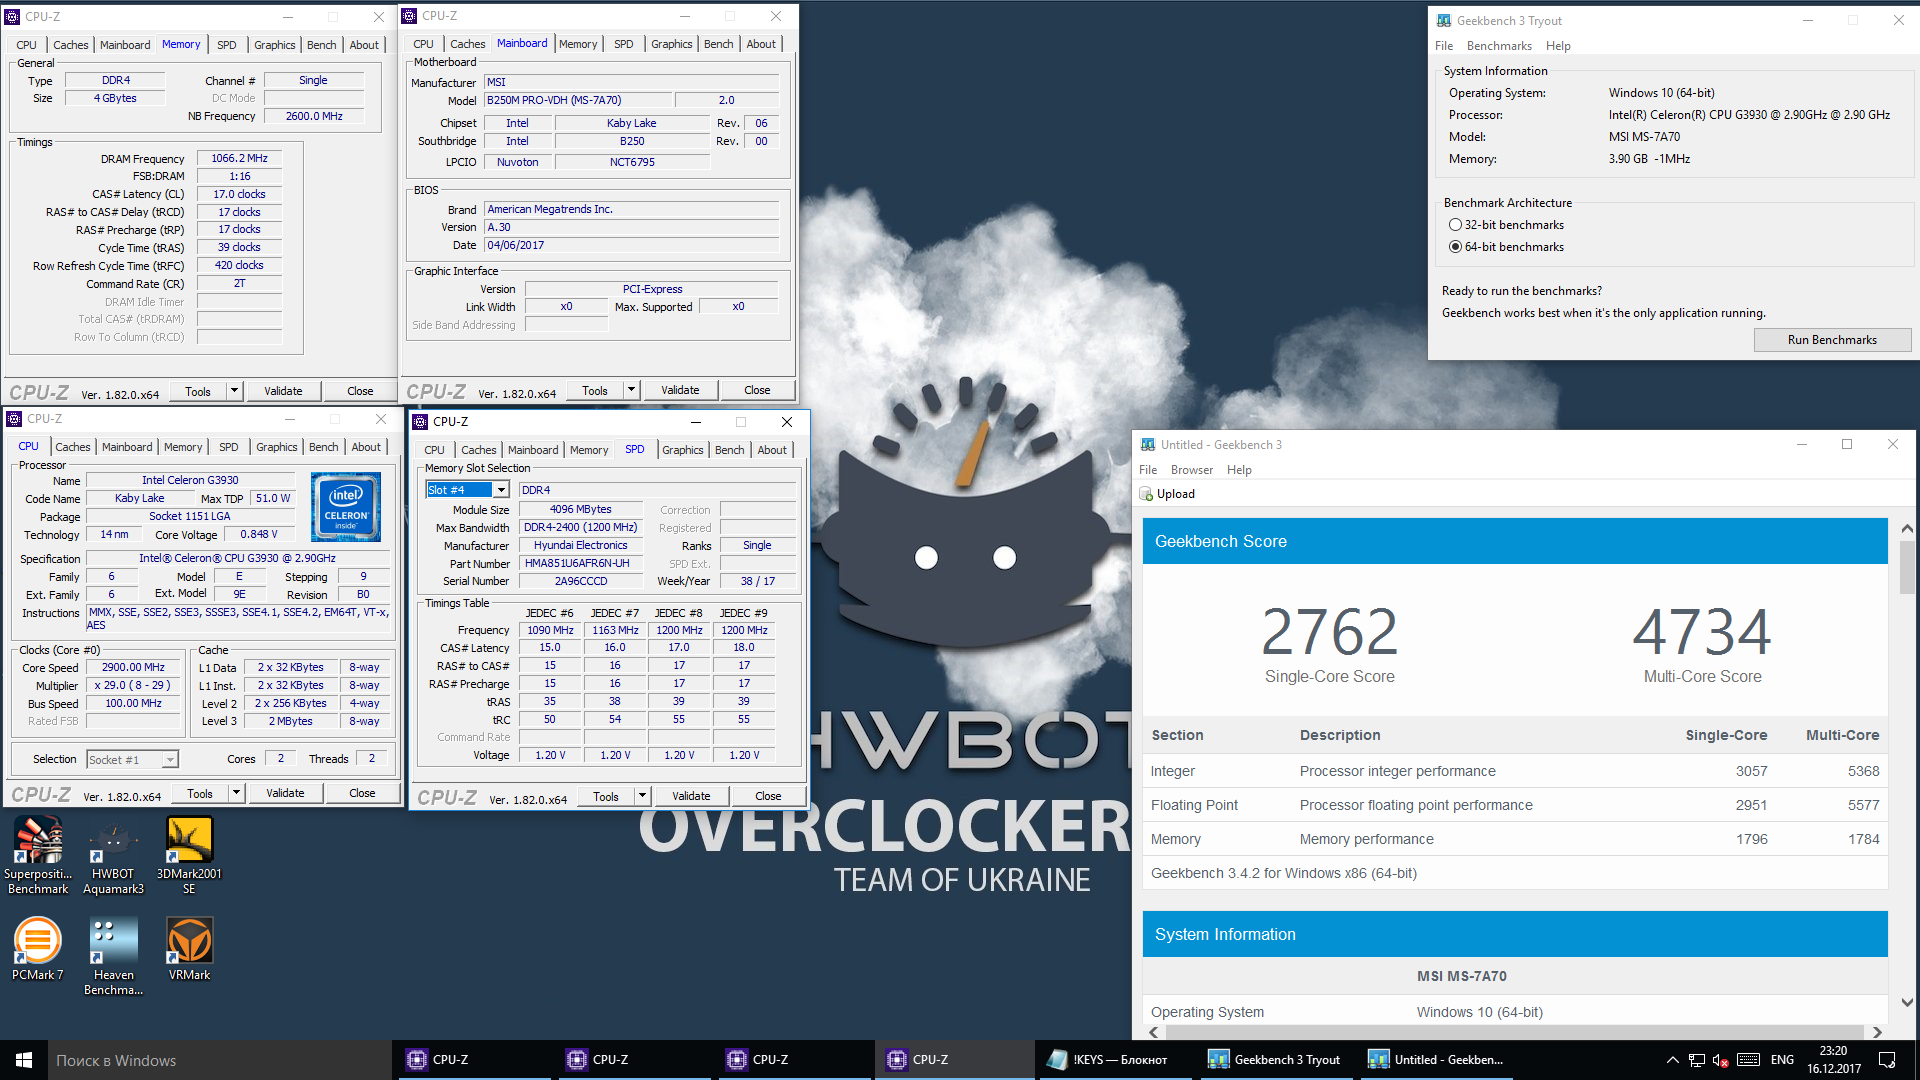Click the vertical scrollbar in Geekbench results
The height and width of the screenshot is (1080, 1920).
1907,566
